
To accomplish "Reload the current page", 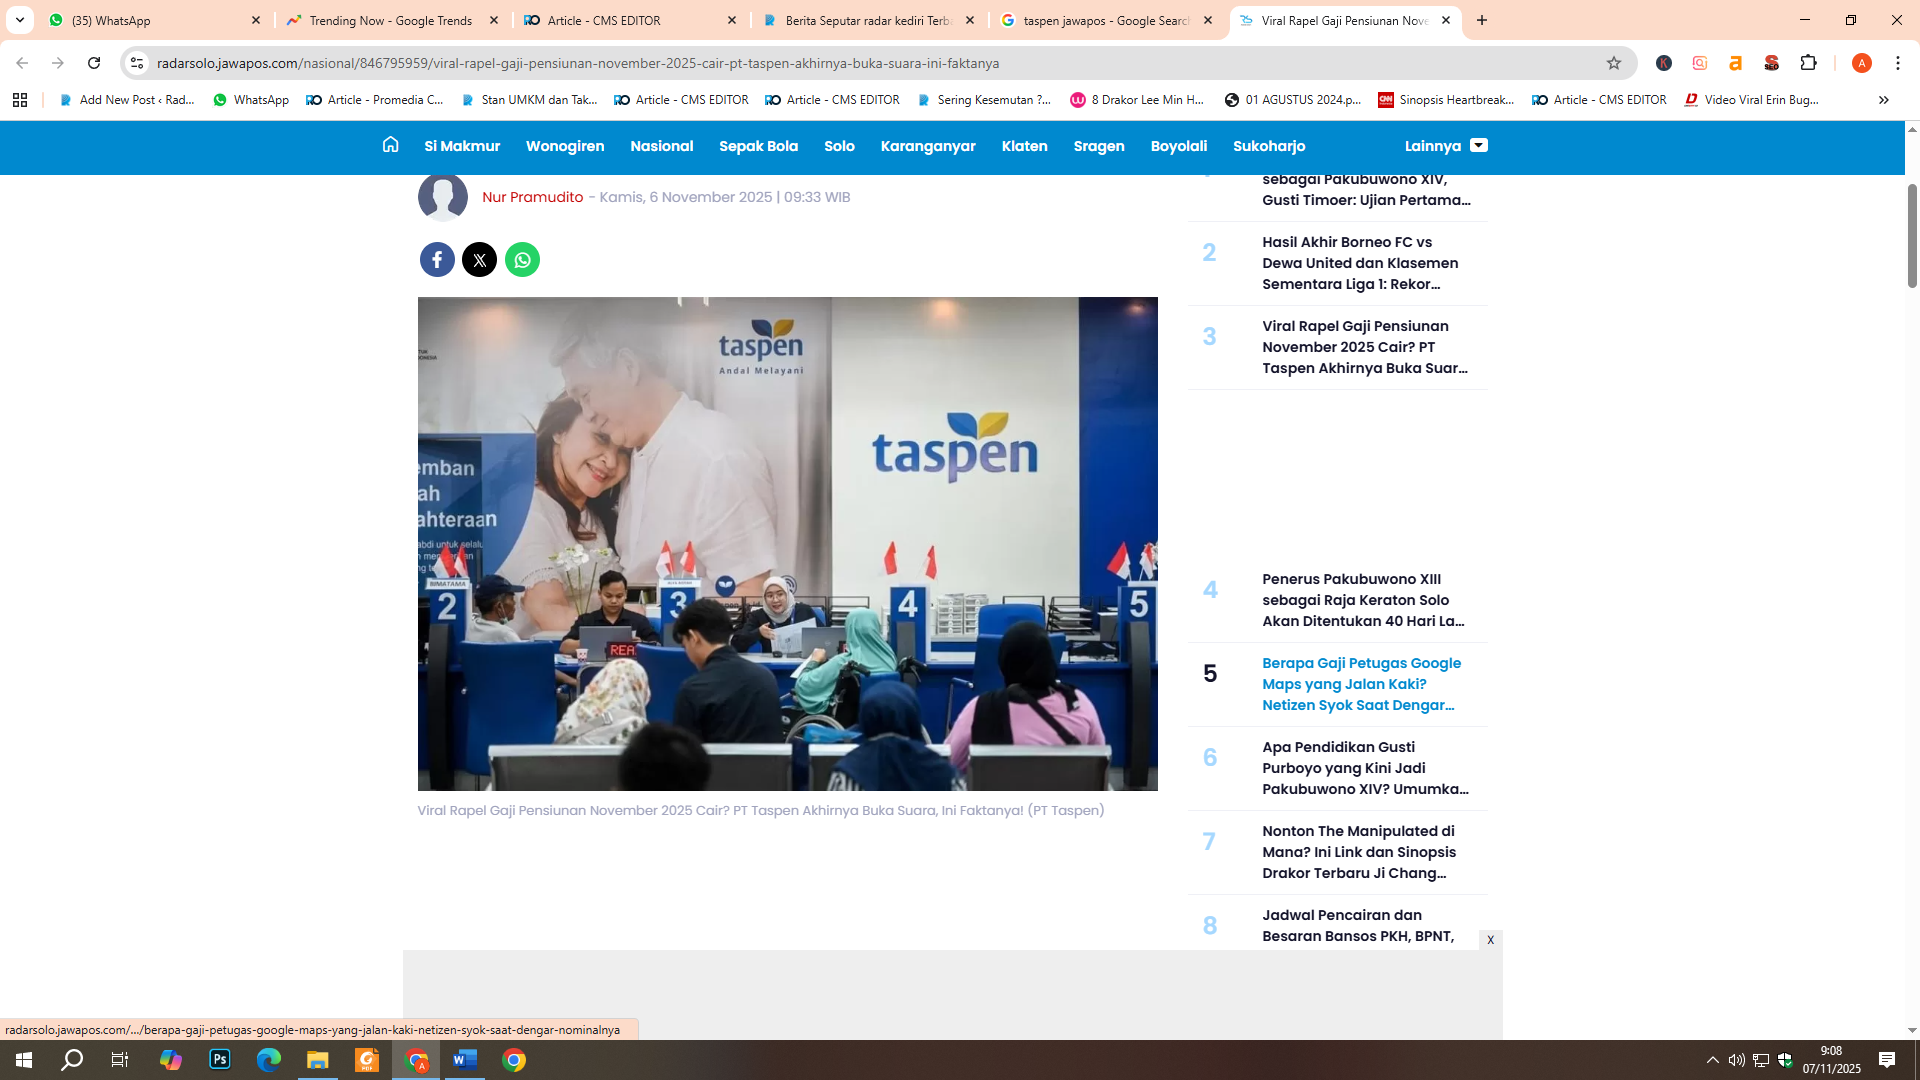I will (x=94, y=63).
